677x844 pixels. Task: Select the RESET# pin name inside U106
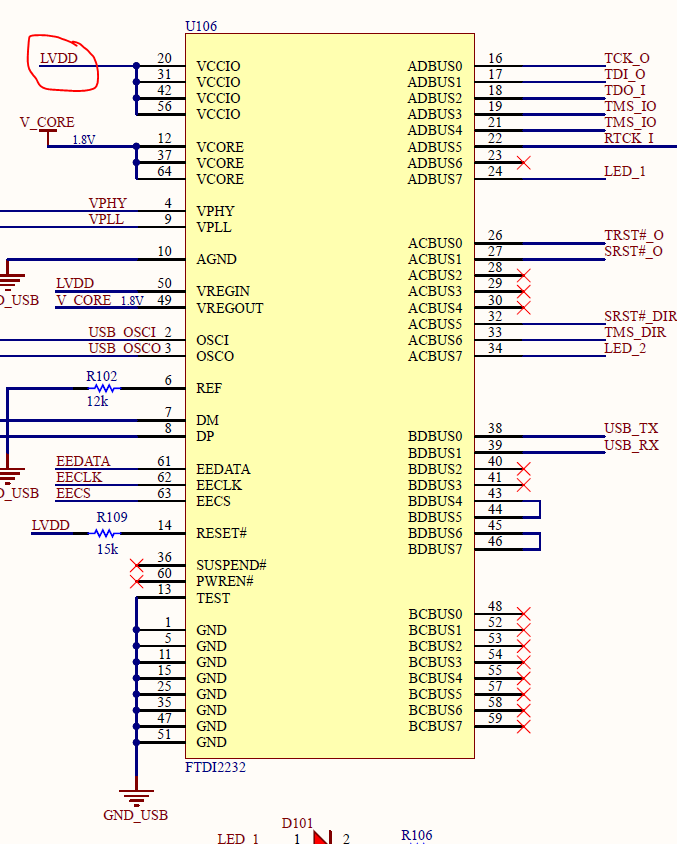tap(221, 533)
